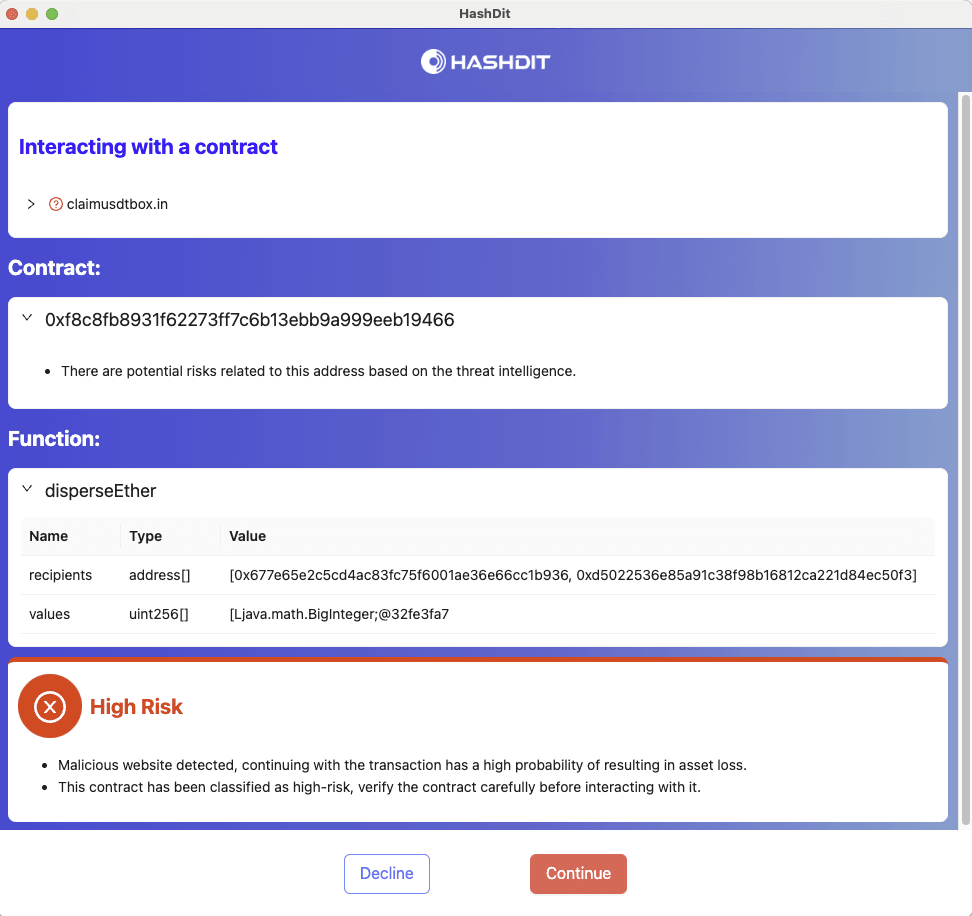
Task: Expand the claimusdtbox.in site details
Action: click(31, 204)
